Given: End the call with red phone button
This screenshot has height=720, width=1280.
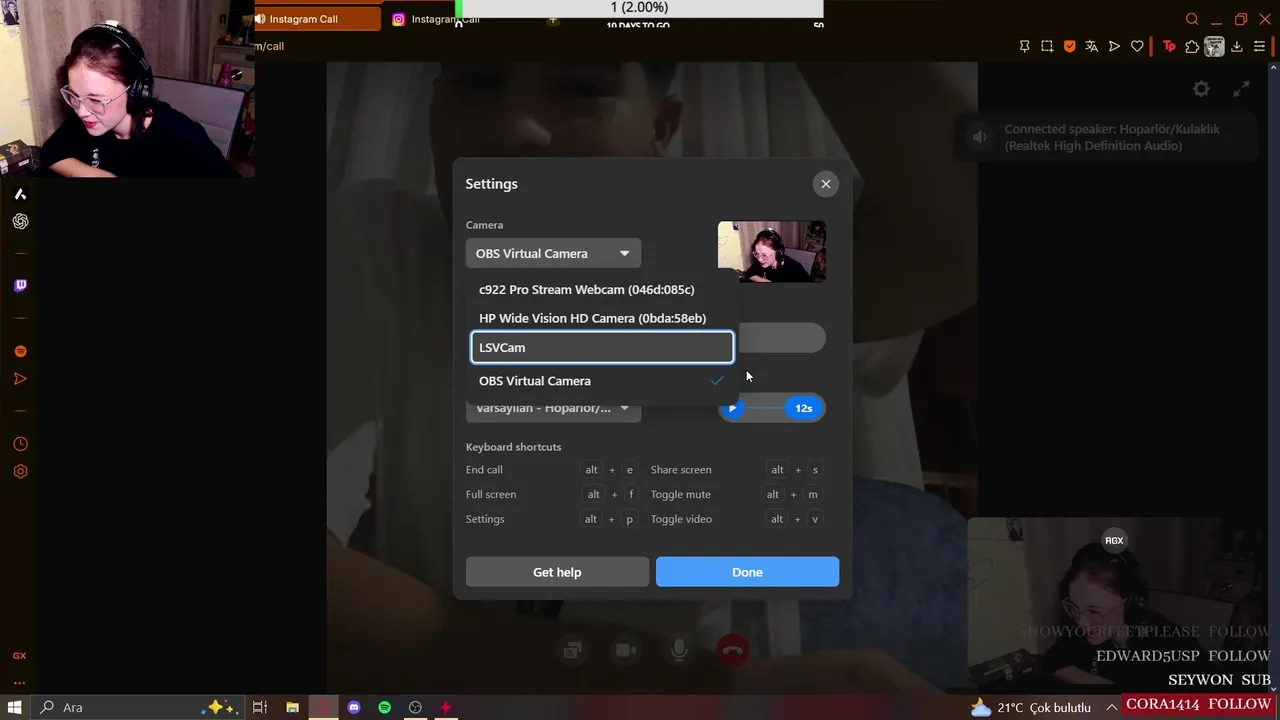Looking at the screenshot, I should [733, 651].
